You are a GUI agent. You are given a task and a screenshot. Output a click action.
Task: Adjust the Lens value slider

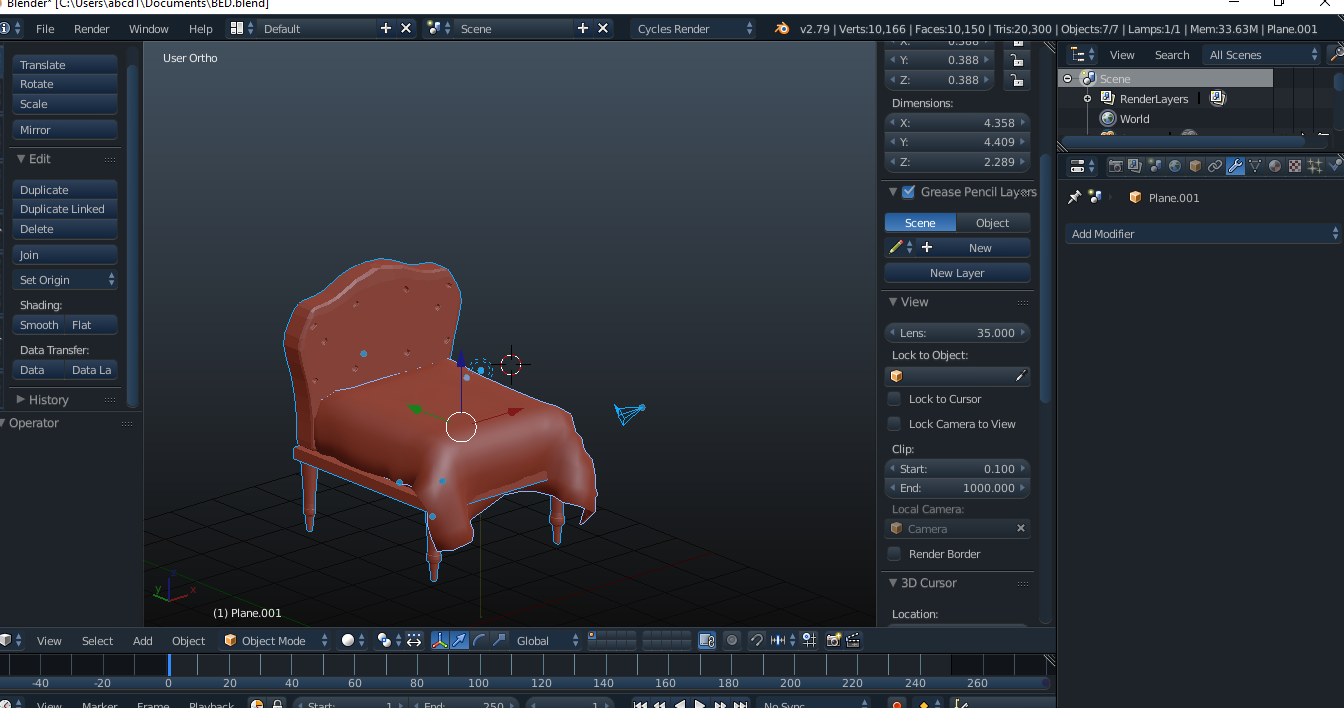pyautogui.click(x=957, y=331)
